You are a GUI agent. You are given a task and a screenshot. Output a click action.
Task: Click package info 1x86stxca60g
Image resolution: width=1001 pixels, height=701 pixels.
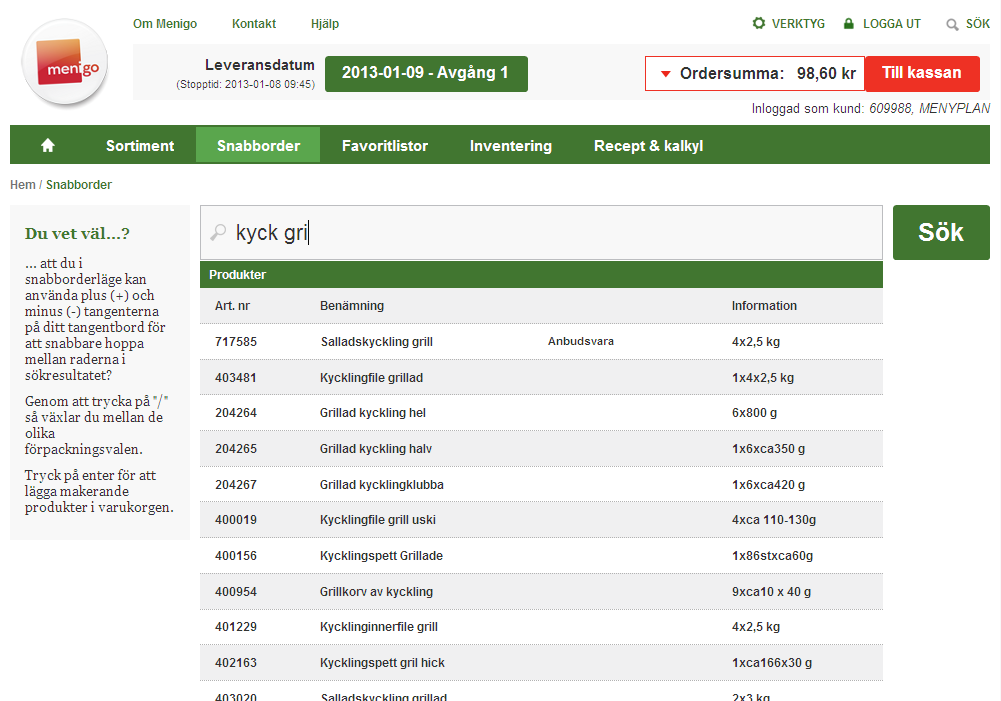[772, 555]
